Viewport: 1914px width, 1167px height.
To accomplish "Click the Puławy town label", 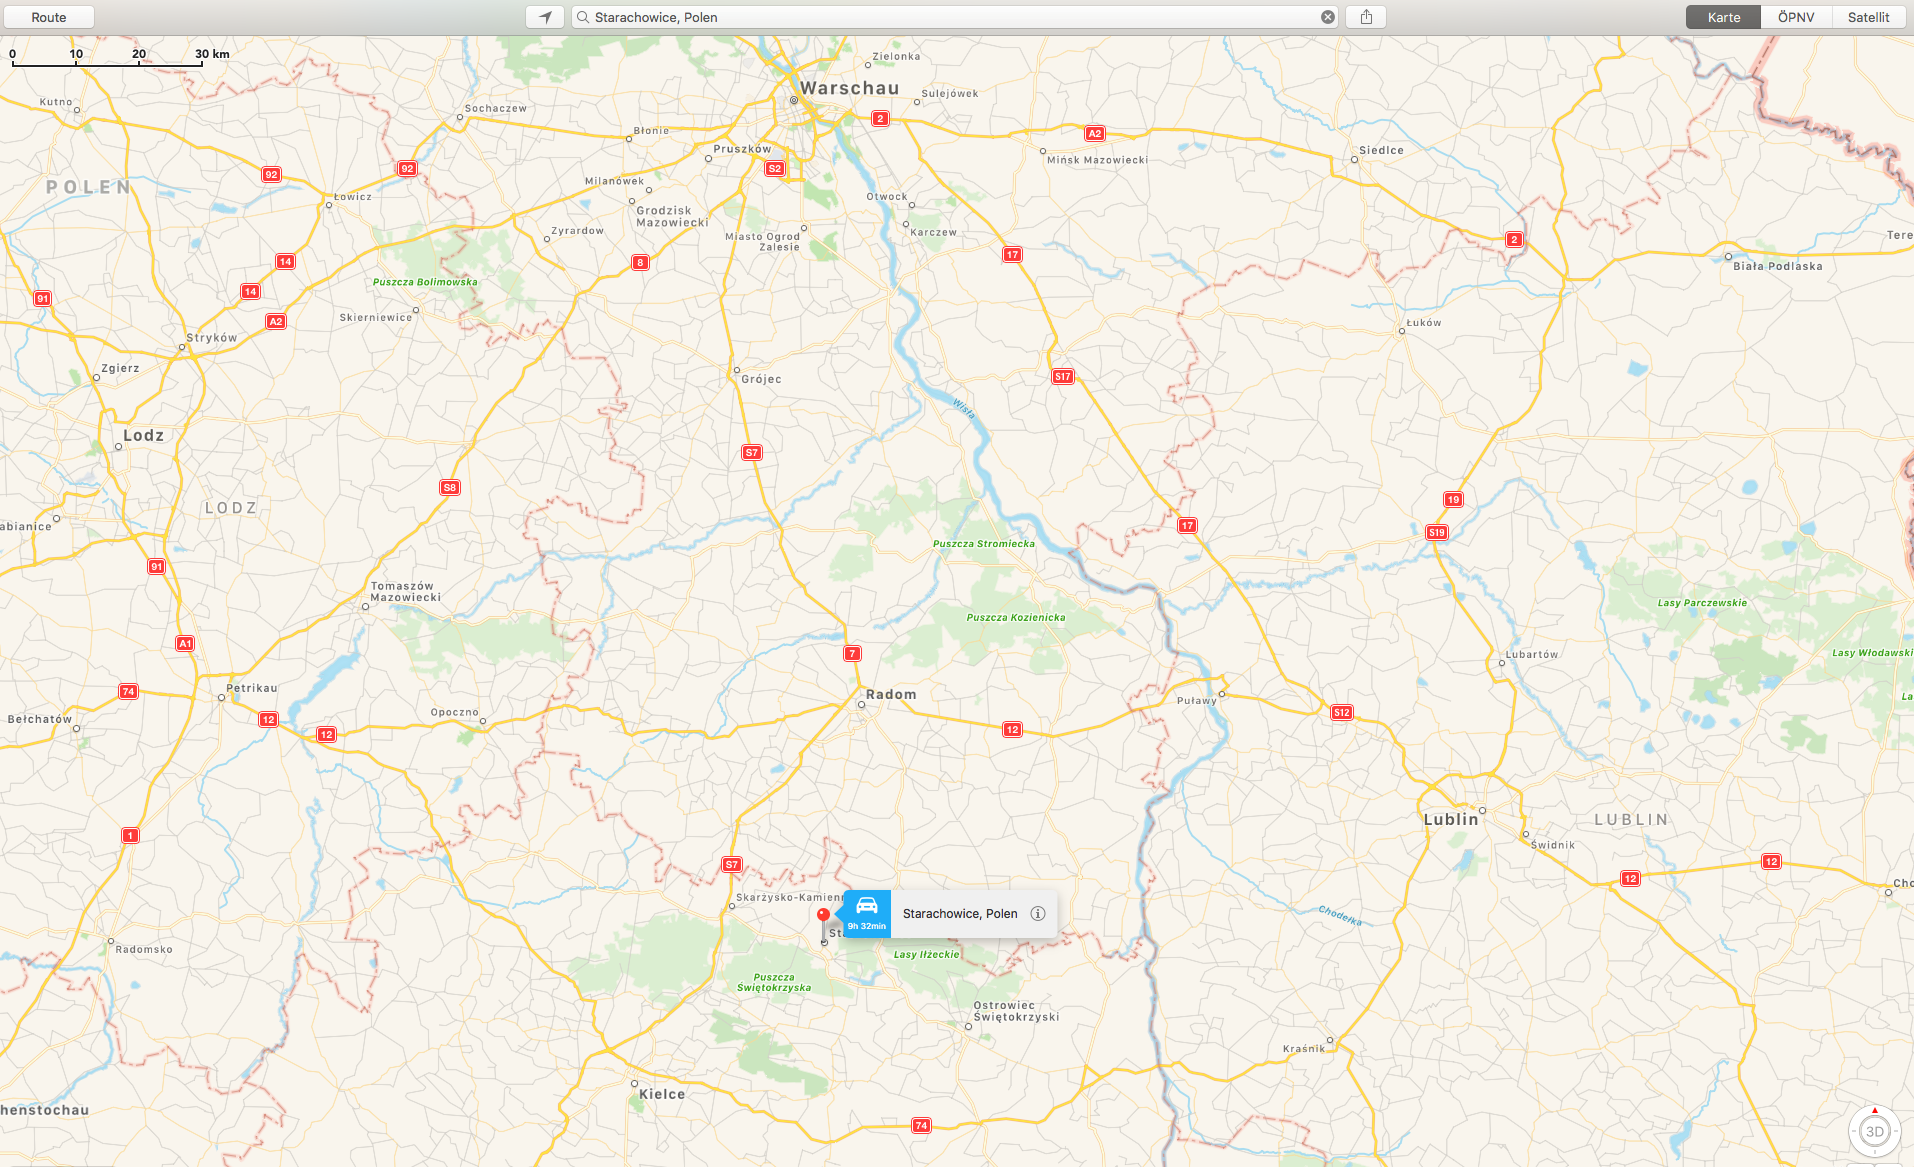I will pyautogui.click(x=1196, y=701).
